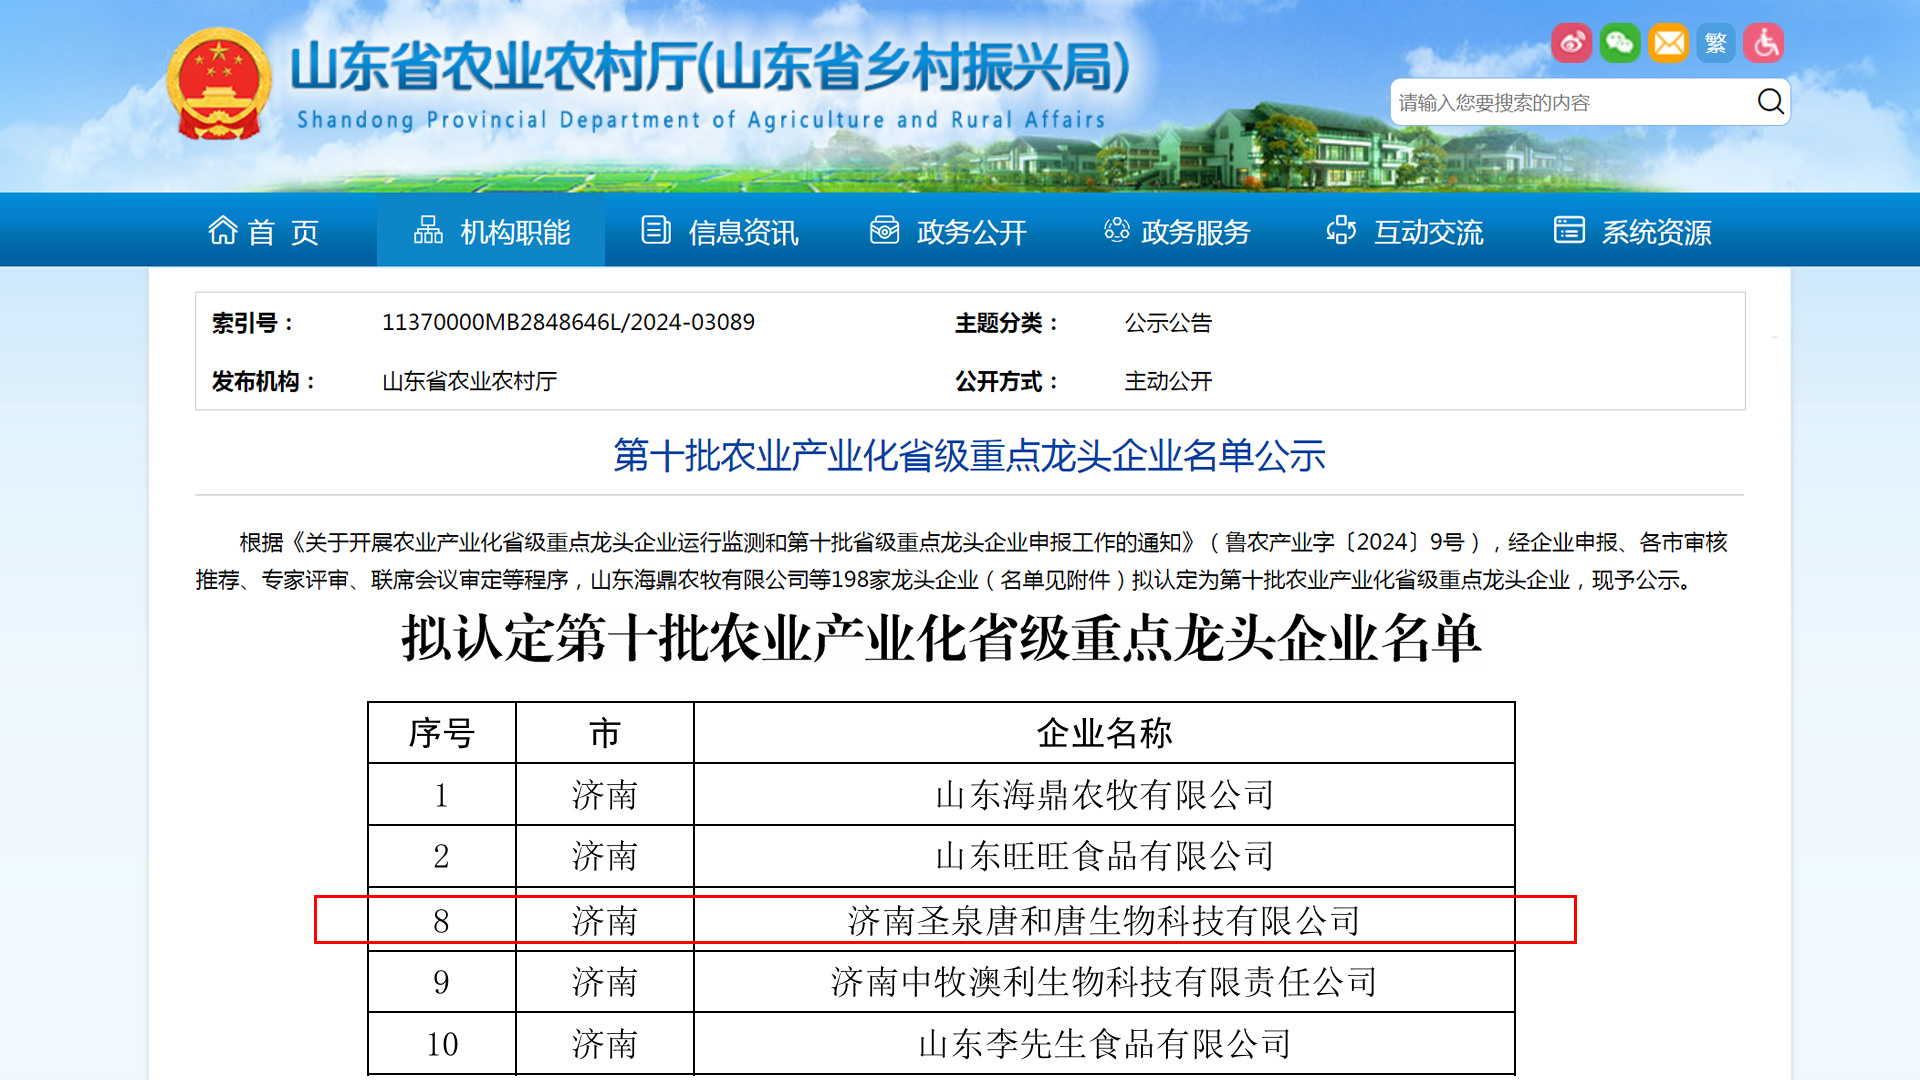Open the WeChat icon
This screenshot has width=1920, height=1080.
pyautogui.click(x=1619, y=43)
